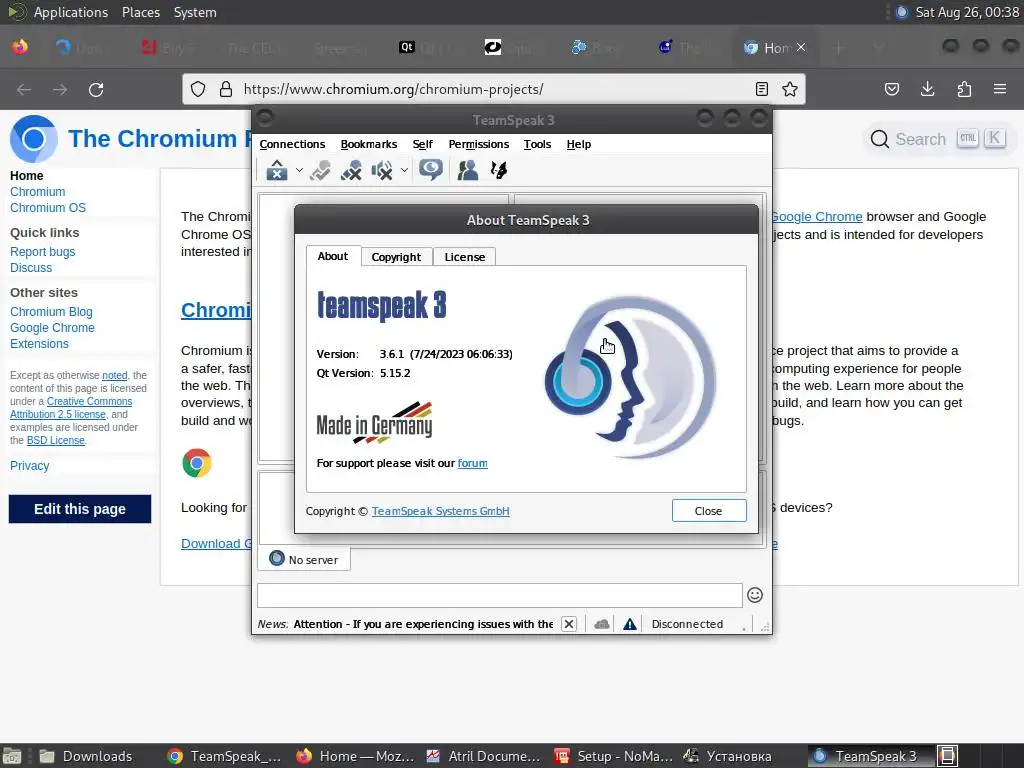The height and width of the screenshot is (768, 1024).
Task: Go forward in Firefox history
Action: 60,89
